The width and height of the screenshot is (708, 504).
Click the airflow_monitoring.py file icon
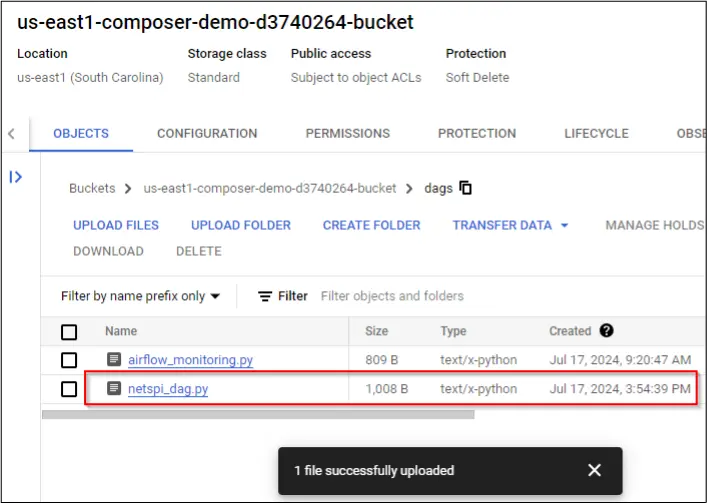point(114,359)
